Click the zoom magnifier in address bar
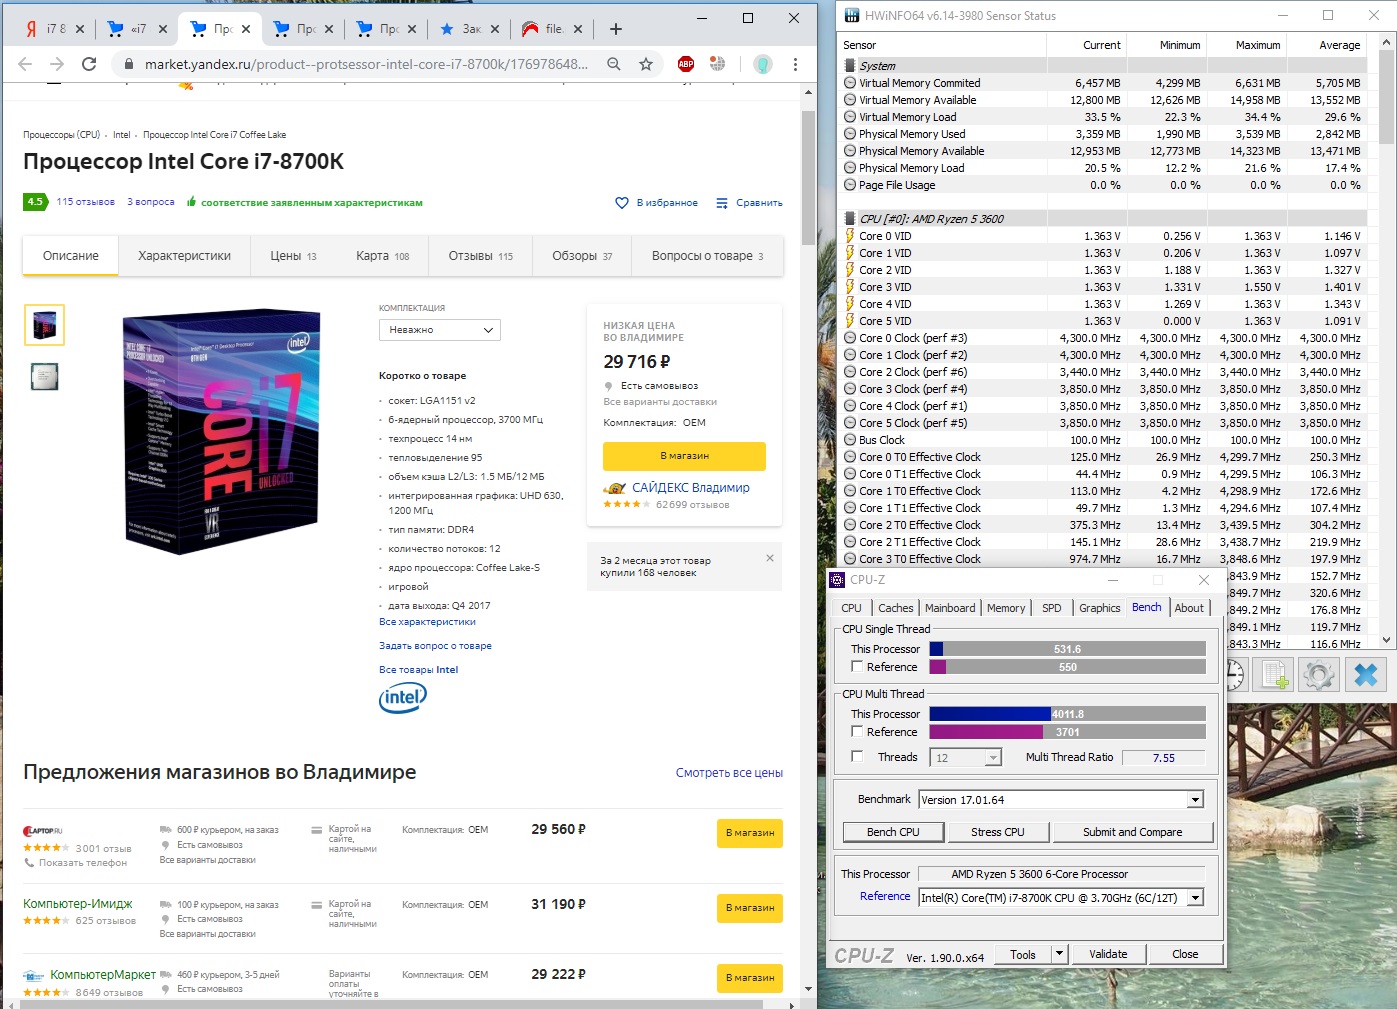Image resolution: width=1397 pixels, height=1009 pixels. [x=613, y=64]
